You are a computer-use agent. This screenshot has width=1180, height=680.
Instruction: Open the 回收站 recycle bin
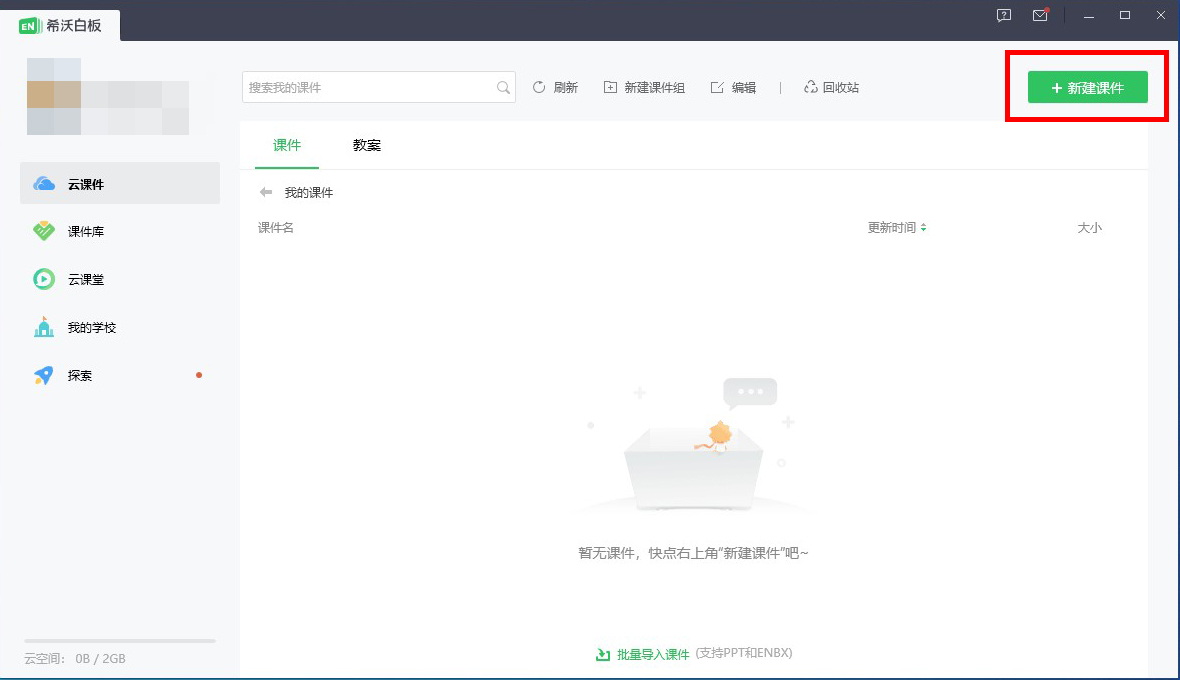pyautogui.click(x=831, y=87)
